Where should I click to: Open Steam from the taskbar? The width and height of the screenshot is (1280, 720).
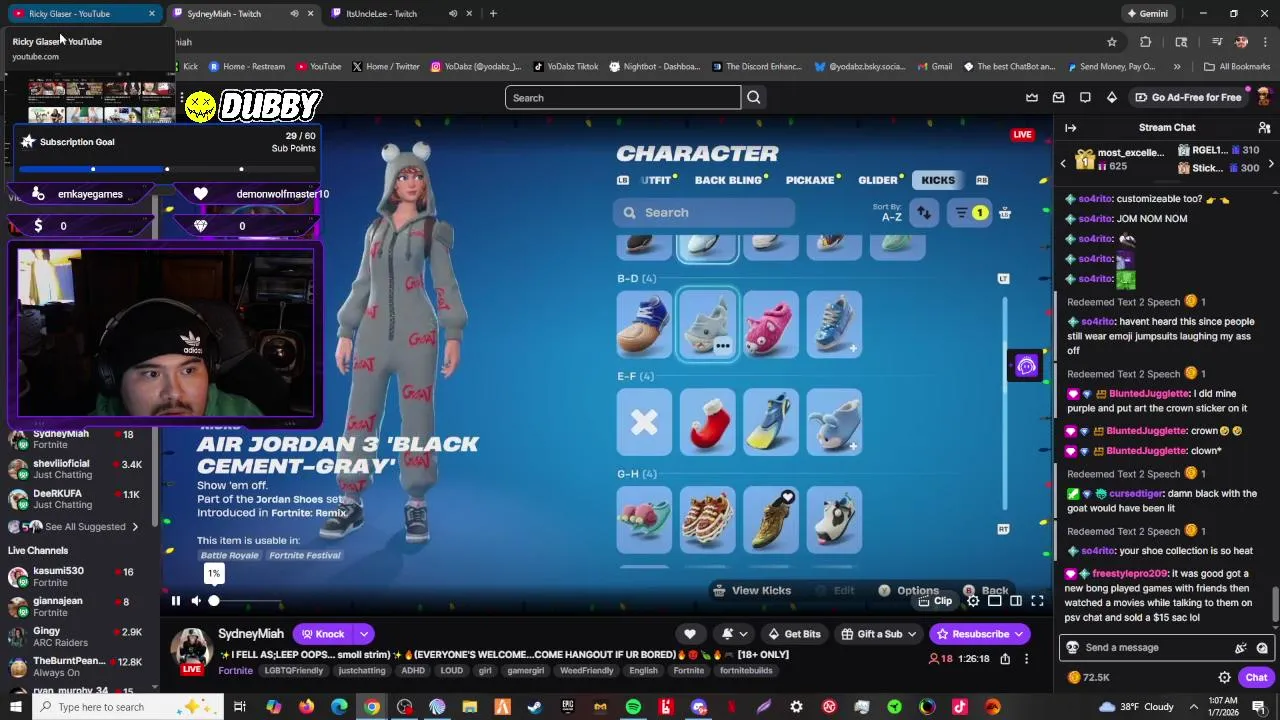(x=535, y=707)
